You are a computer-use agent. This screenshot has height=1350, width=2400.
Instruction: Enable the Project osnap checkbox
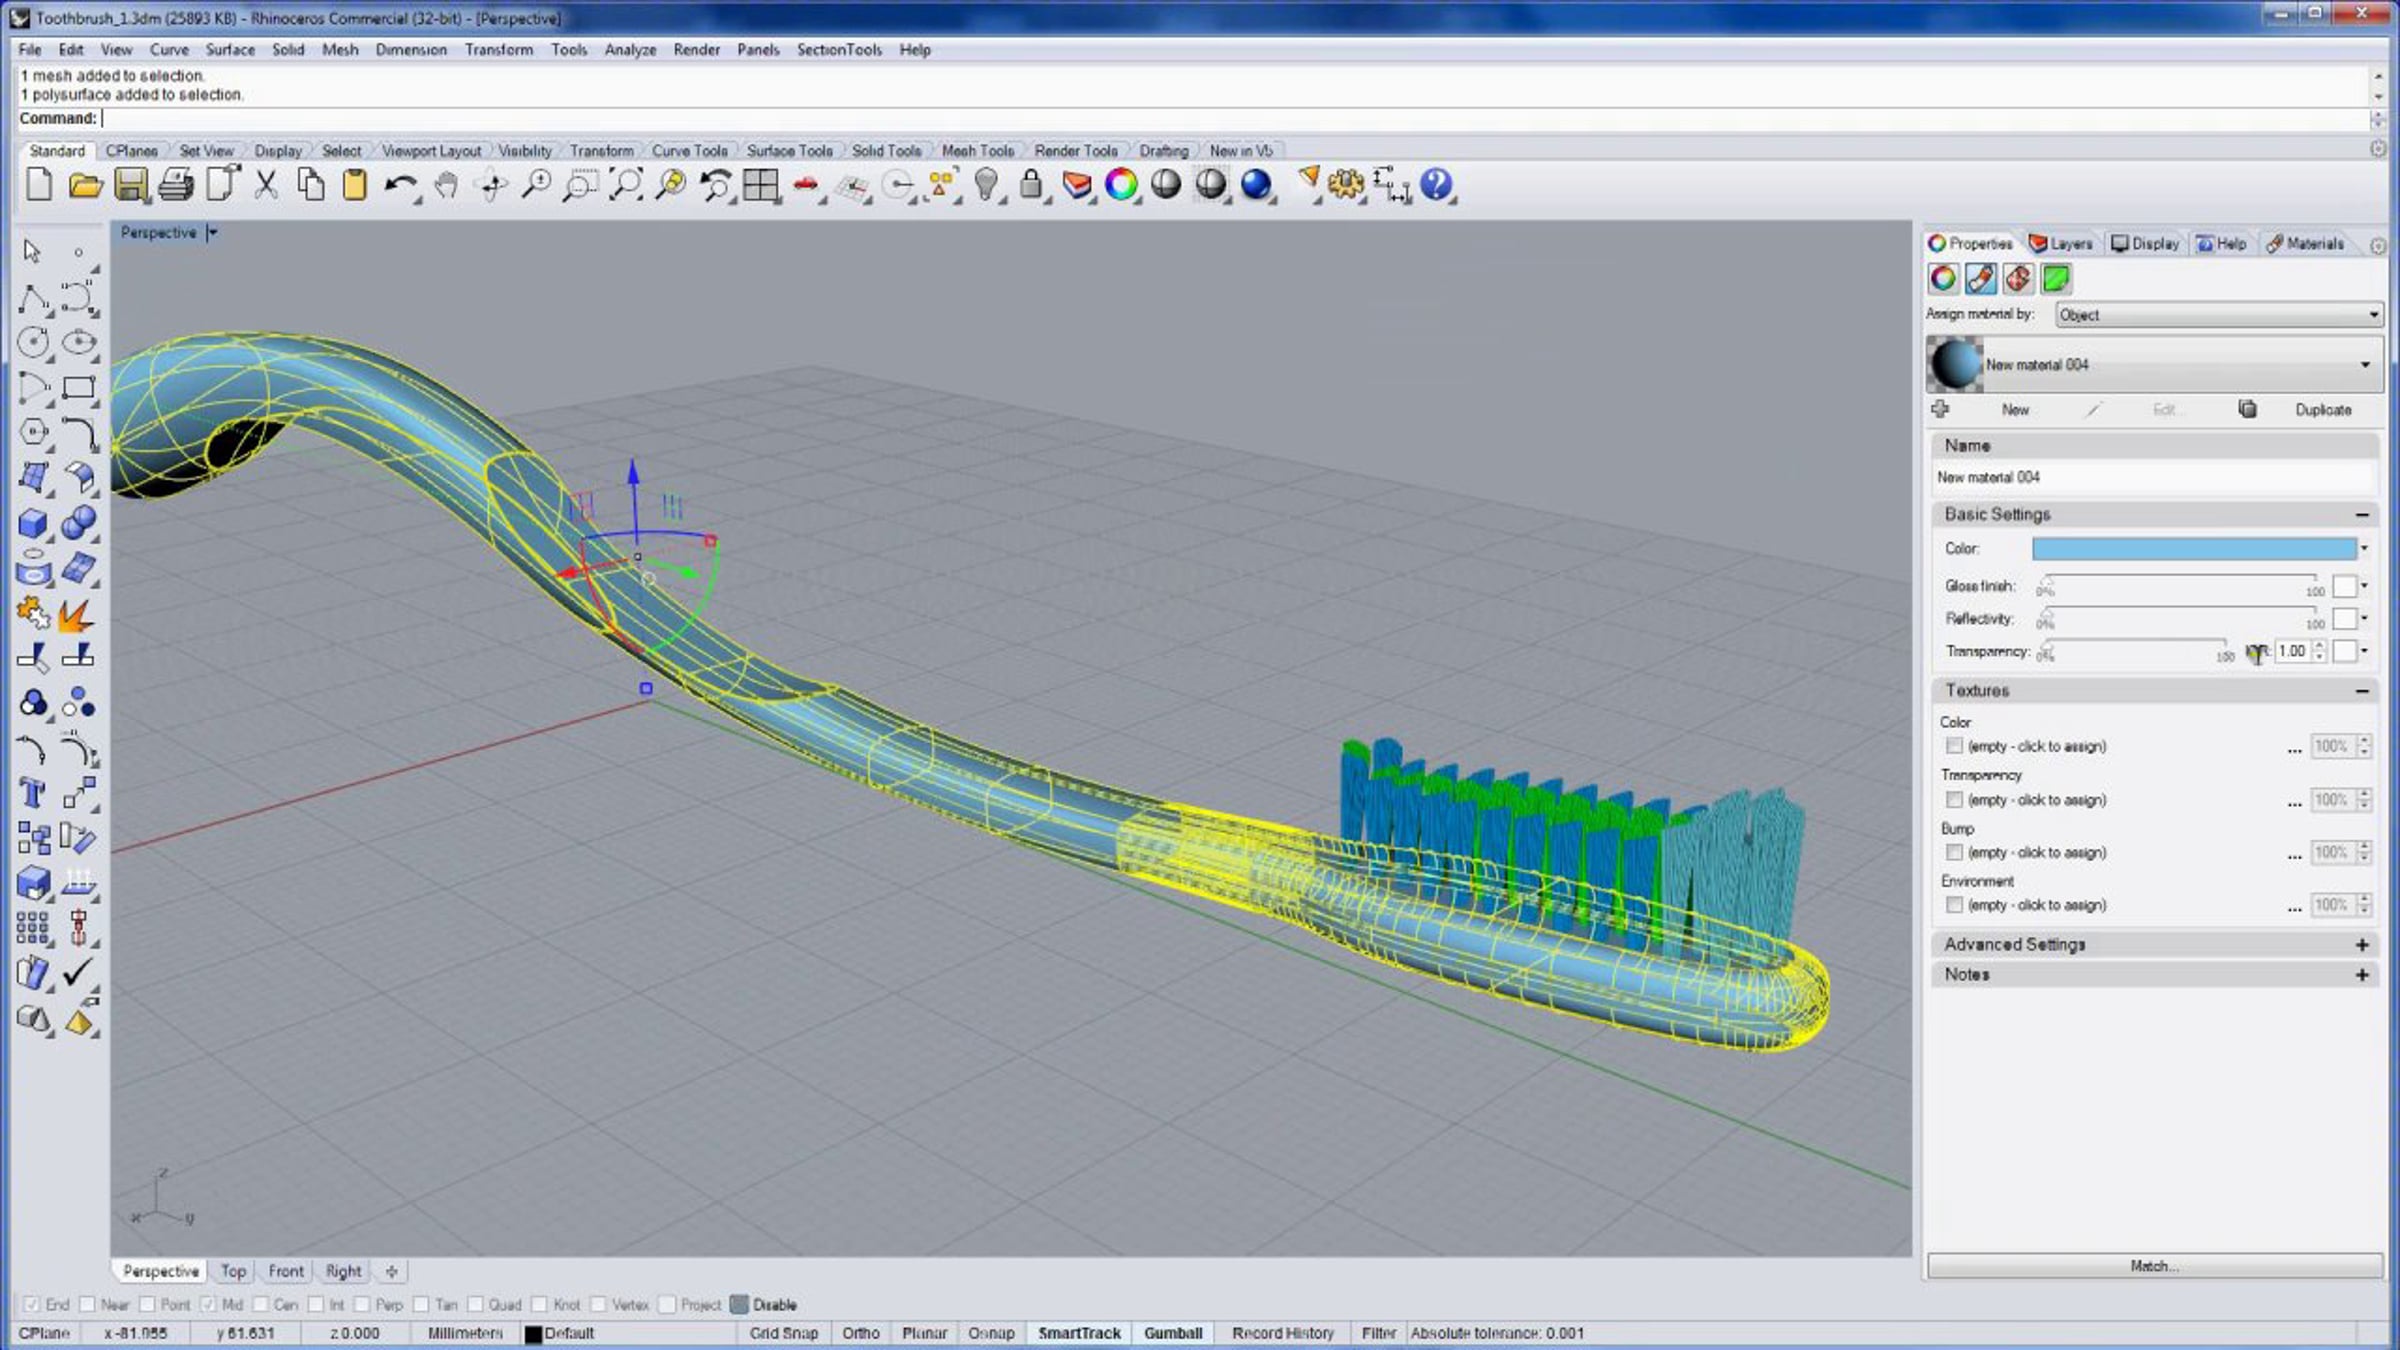(x=668, y=1304)
